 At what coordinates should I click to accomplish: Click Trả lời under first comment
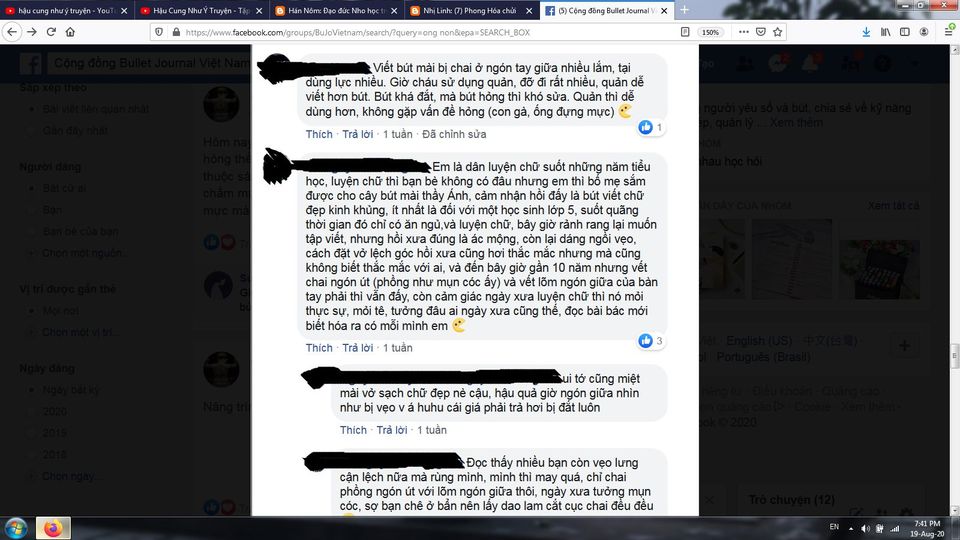[358, 134]
